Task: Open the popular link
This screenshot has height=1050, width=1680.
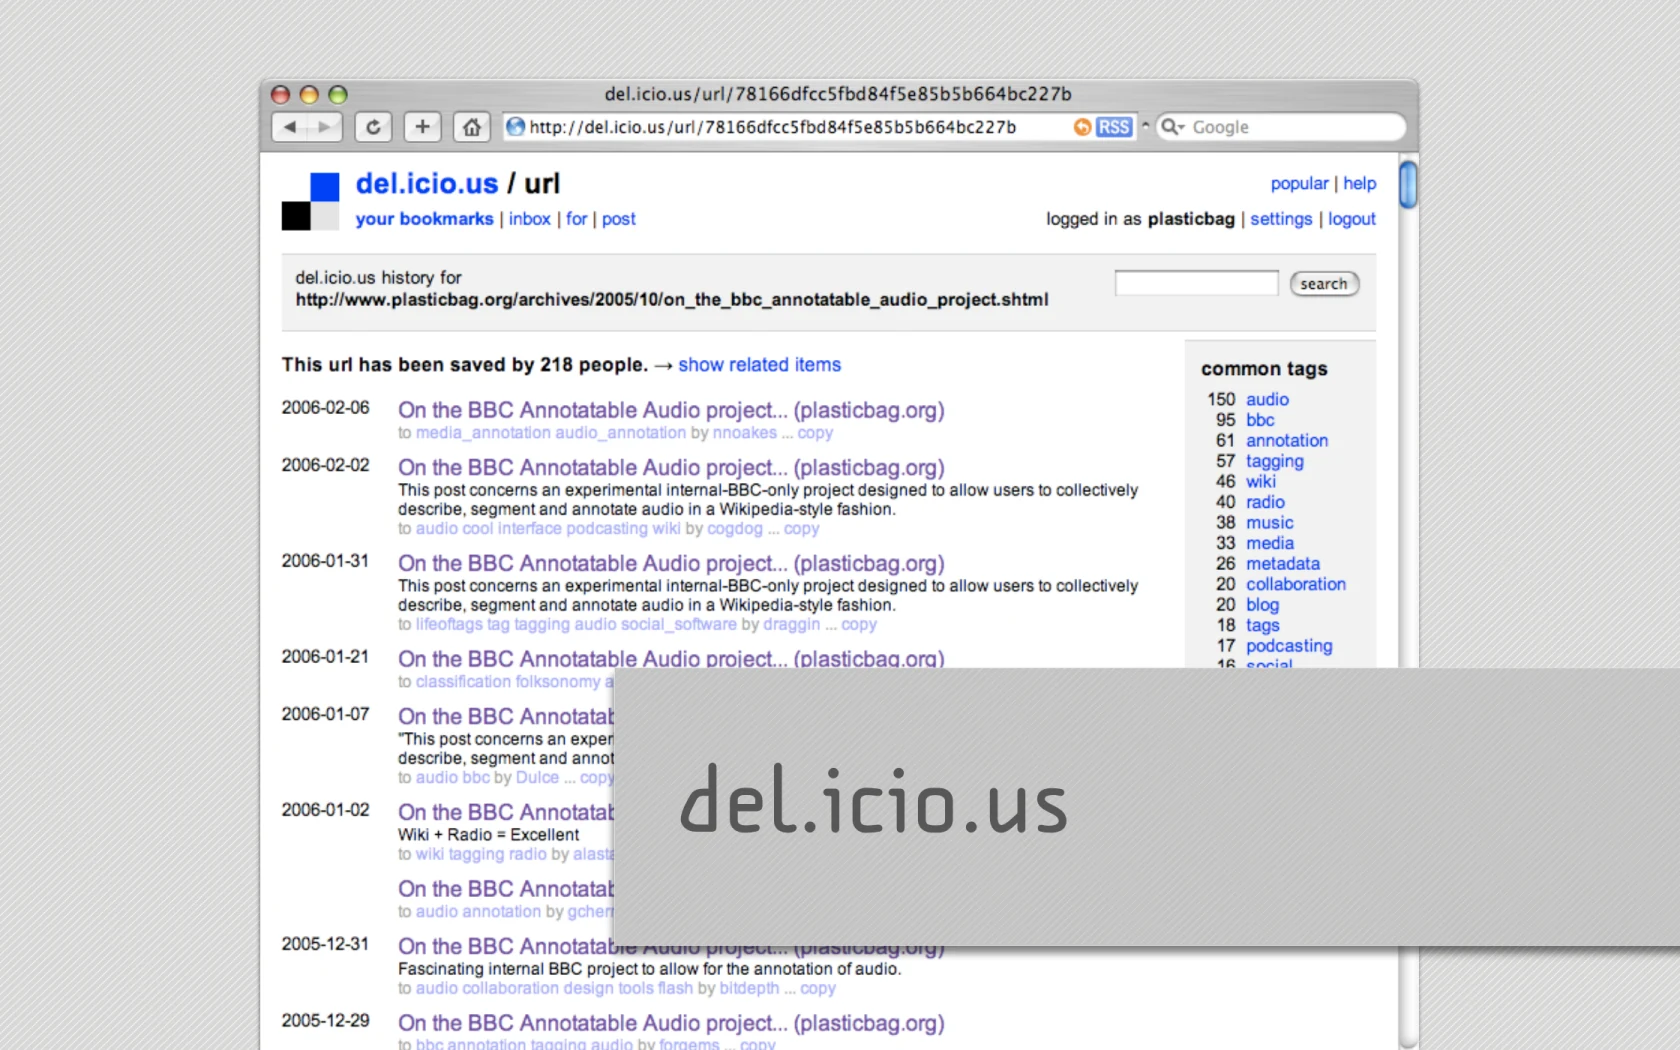Action: tap(1300, 184)
